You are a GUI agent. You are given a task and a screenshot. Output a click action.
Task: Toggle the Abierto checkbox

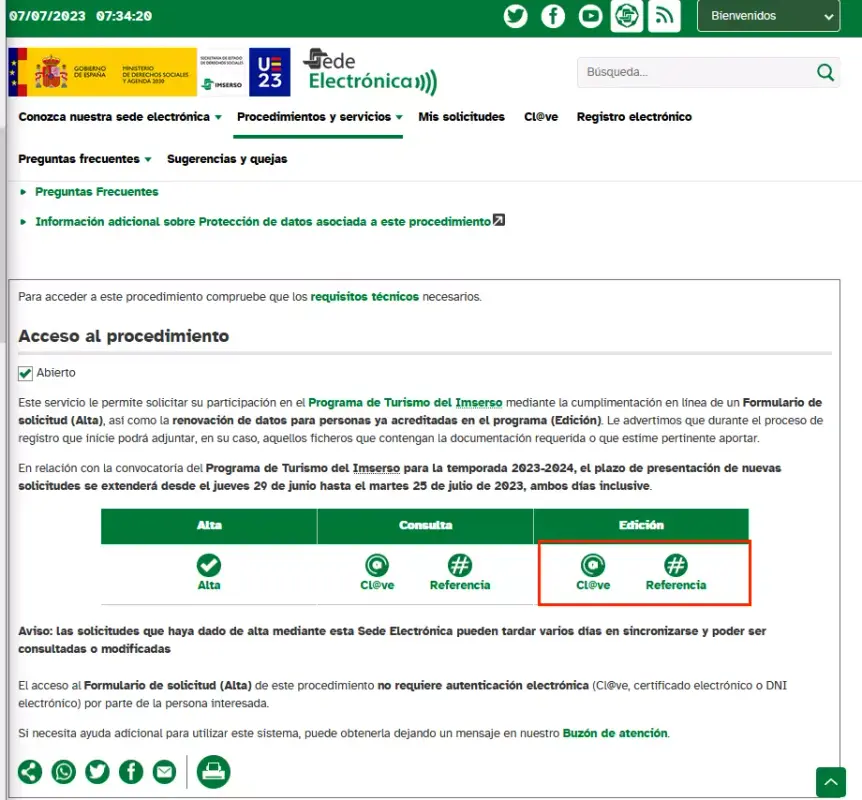point(25,373)
